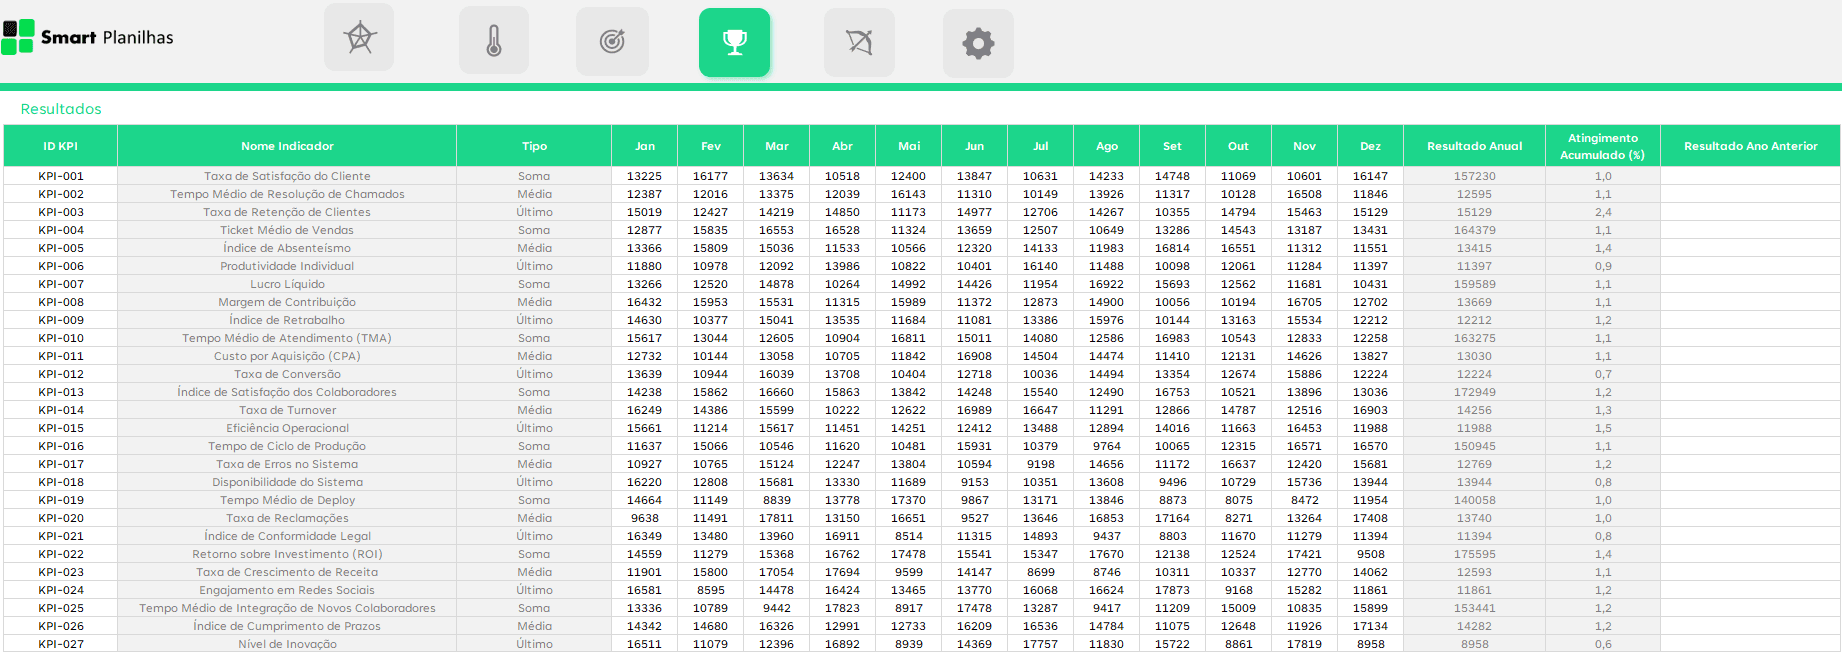Click the bow and arrow icon
Image resolution: width=1842 pixels, height=652 pixels.
click(859, 42)
